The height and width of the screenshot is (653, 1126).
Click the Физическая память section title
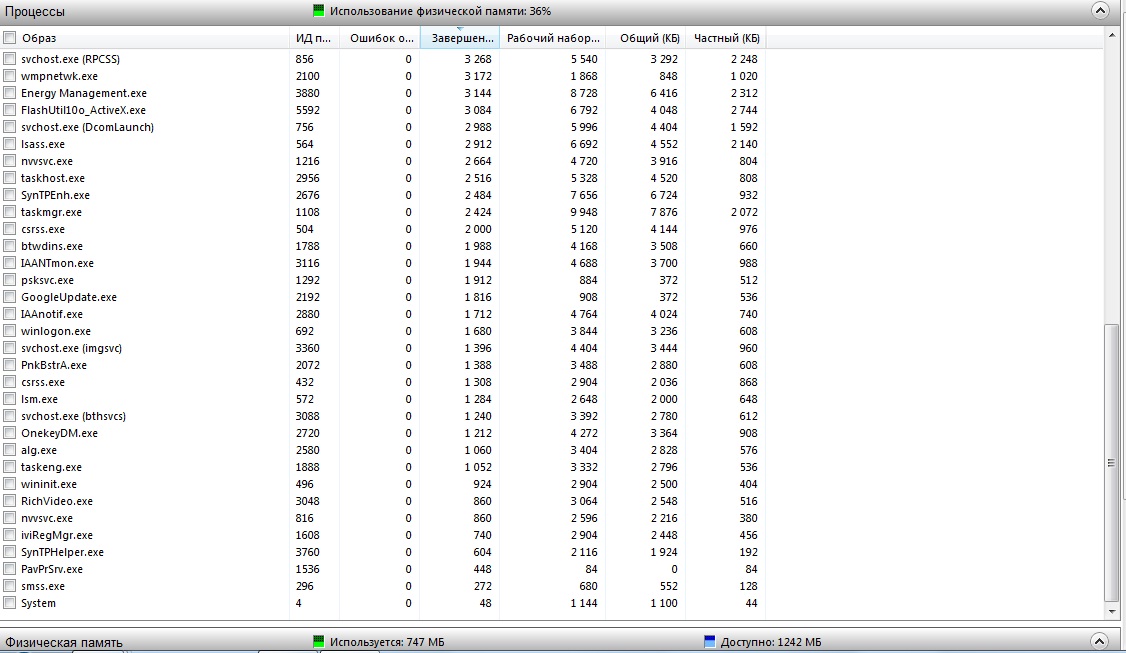(x=64, y=642)
